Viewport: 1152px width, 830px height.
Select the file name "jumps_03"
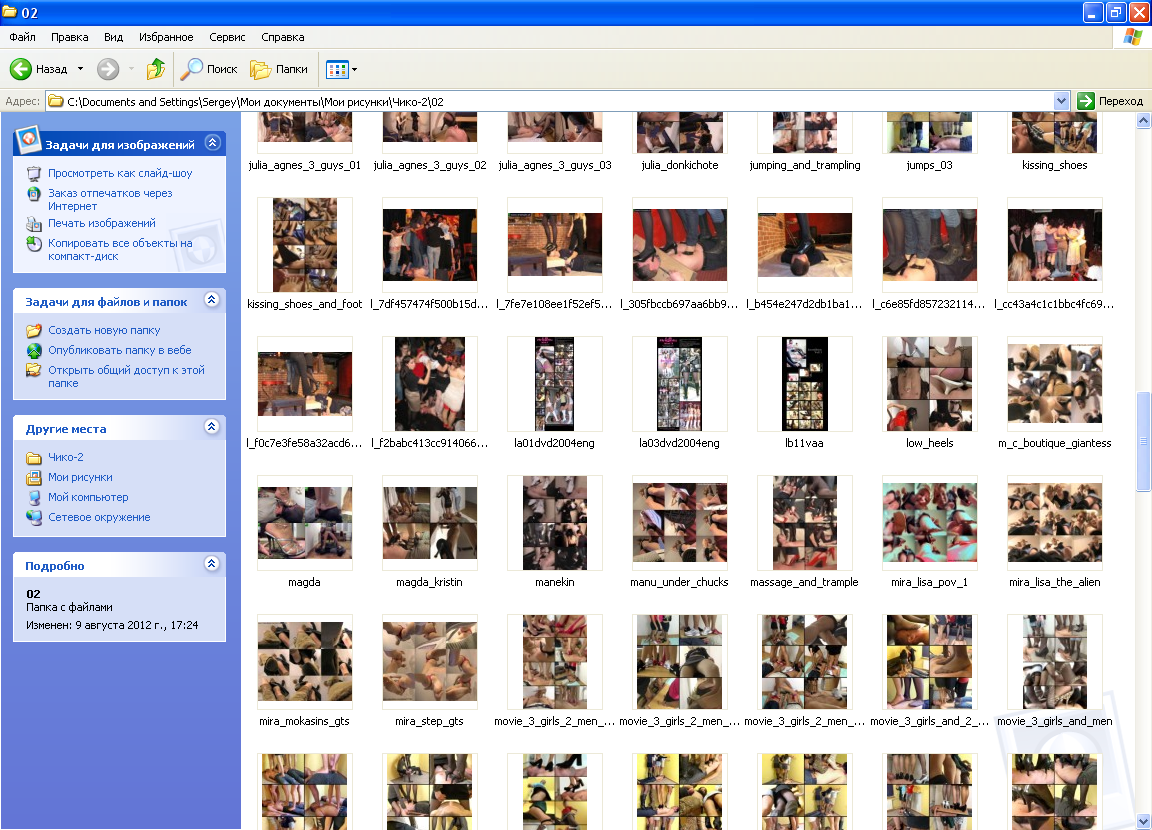pos(929,165)
